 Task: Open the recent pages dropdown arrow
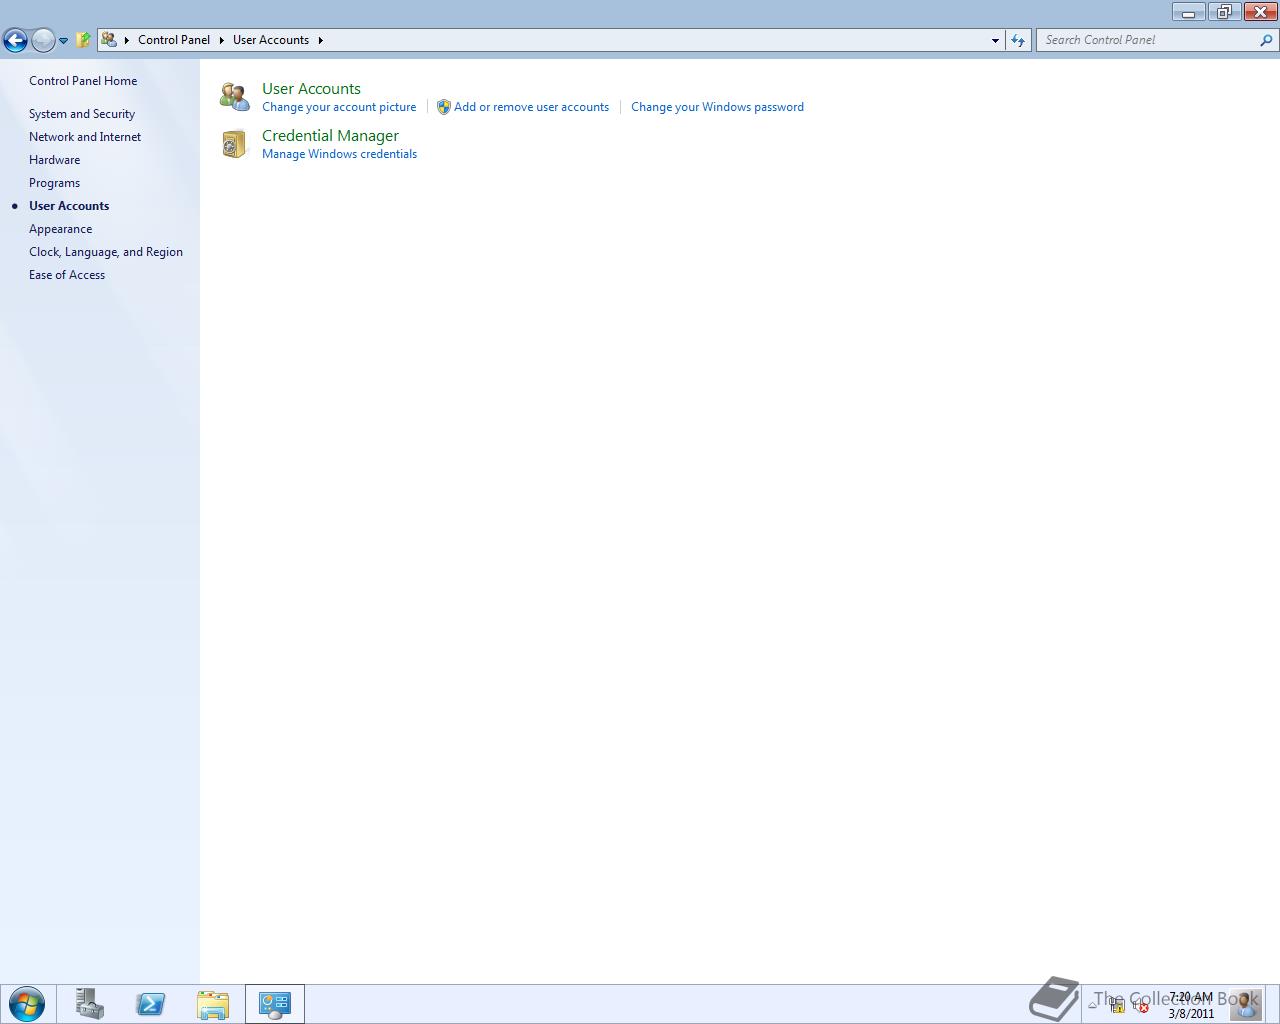[x=63, y=41]
